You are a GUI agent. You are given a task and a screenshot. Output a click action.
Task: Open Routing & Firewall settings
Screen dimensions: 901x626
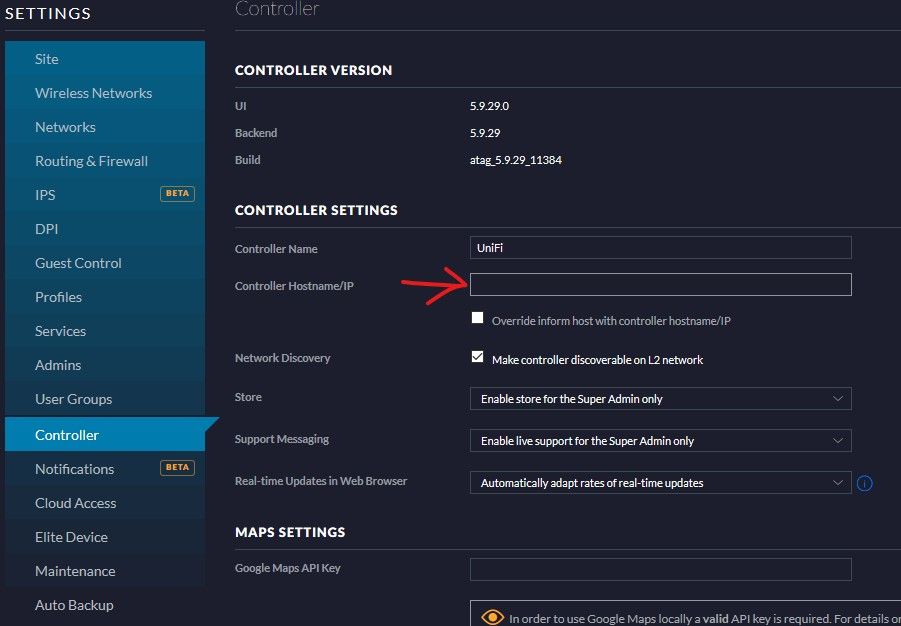105,161
